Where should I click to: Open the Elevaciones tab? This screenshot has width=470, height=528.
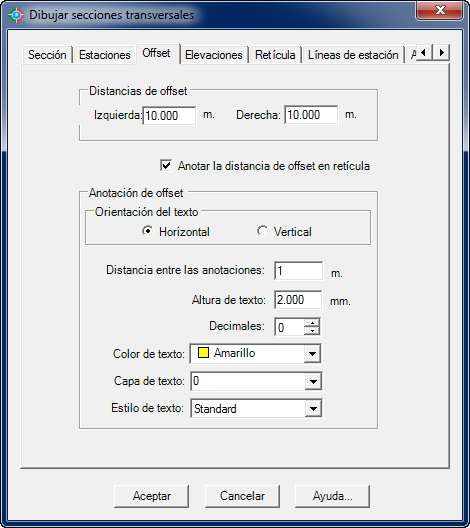(214, 55)
